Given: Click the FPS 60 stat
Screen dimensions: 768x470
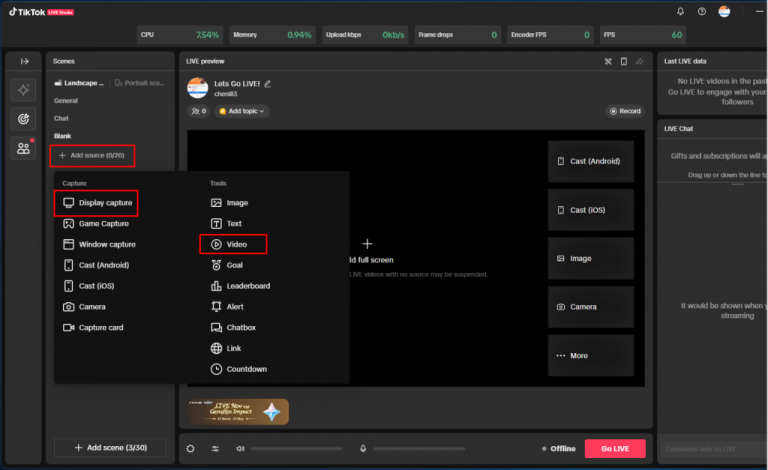Looking at the screenshot, I should point(643,35).
